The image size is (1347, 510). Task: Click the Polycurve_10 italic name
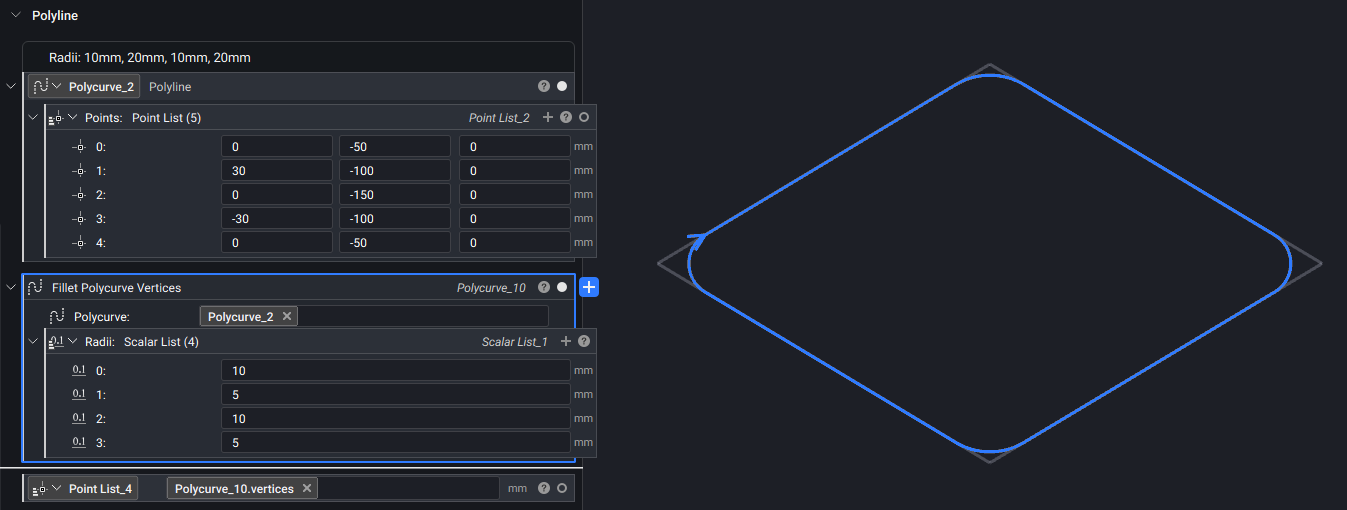[x=491, y=288]
